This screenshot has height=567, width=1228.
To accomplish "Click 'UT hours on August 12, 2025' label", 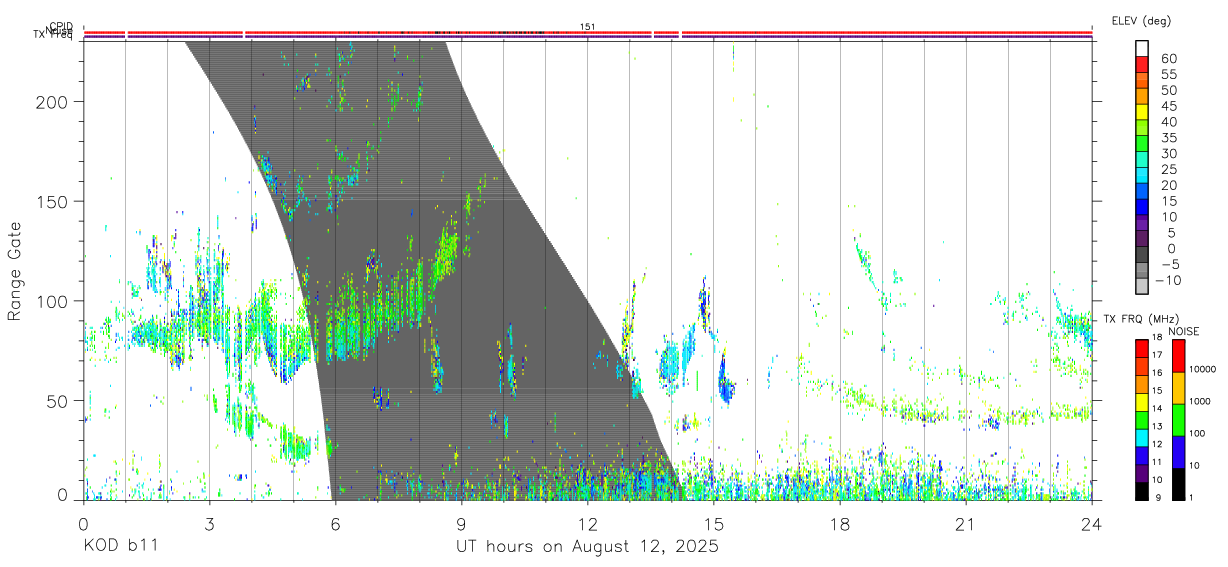I will tap(587, 547).
